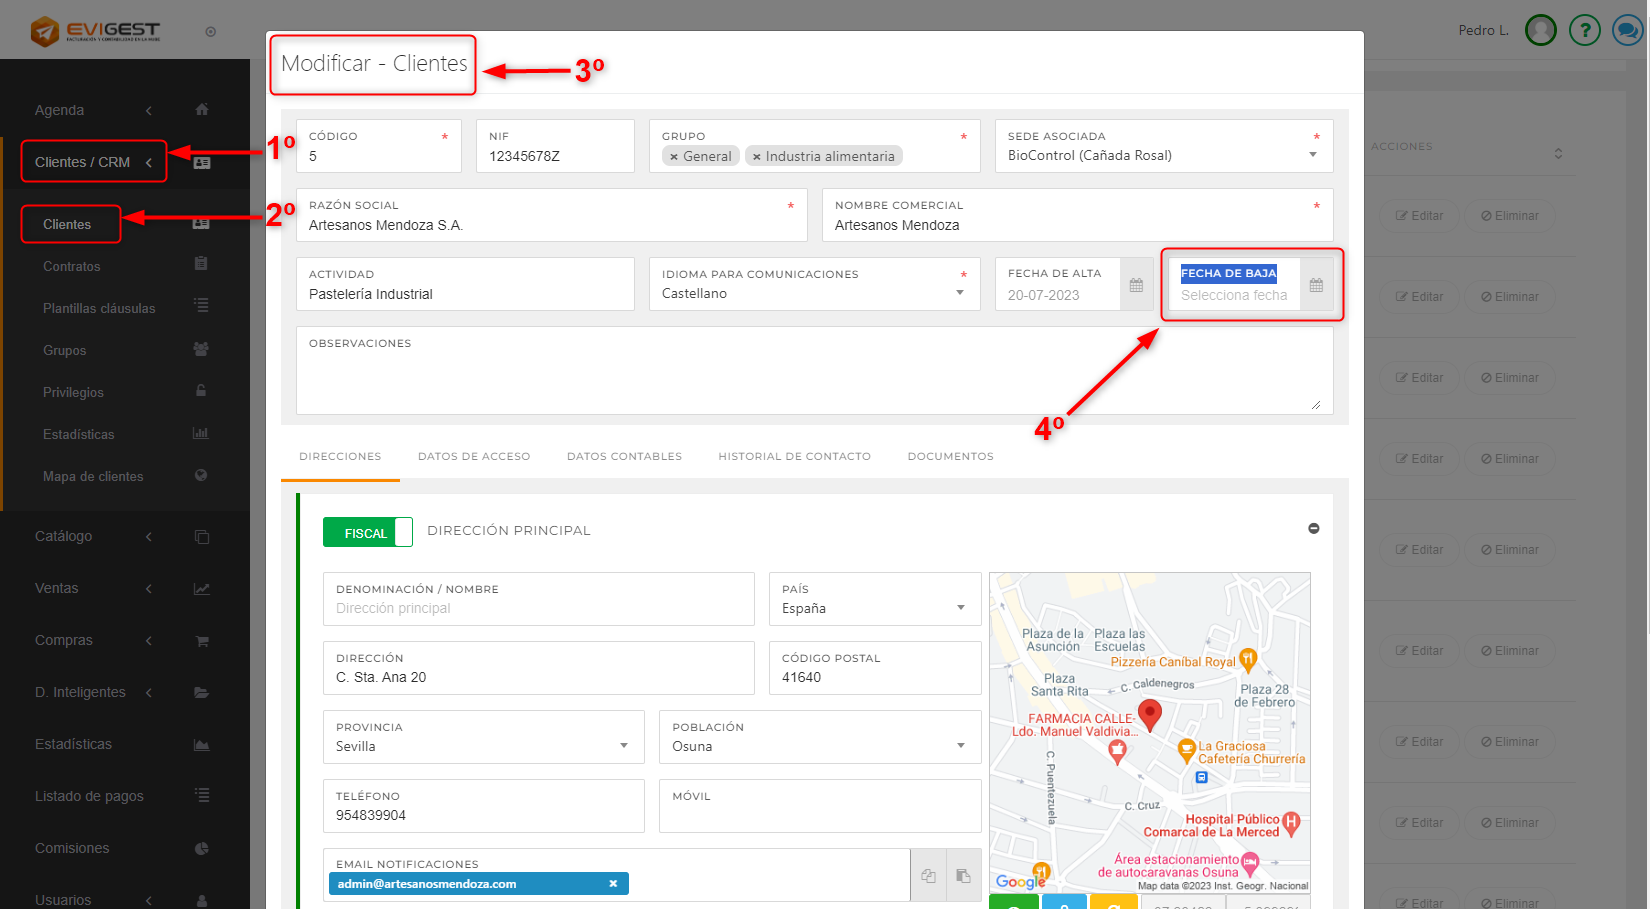Open the Provincia dropdown showing Sevilla
This screenshot has width=1650, height=909.
[624, 746]
